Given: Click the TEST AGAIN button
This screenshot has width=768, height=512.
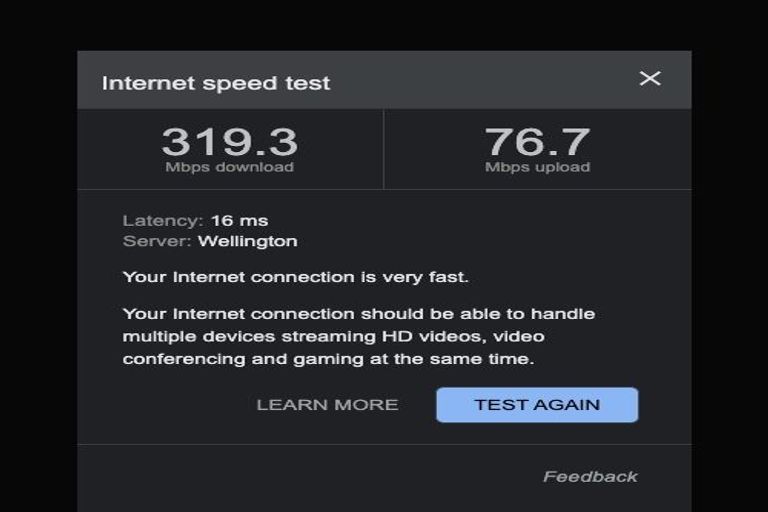Looking at the screenshot, I should click(x=537, y=405).
